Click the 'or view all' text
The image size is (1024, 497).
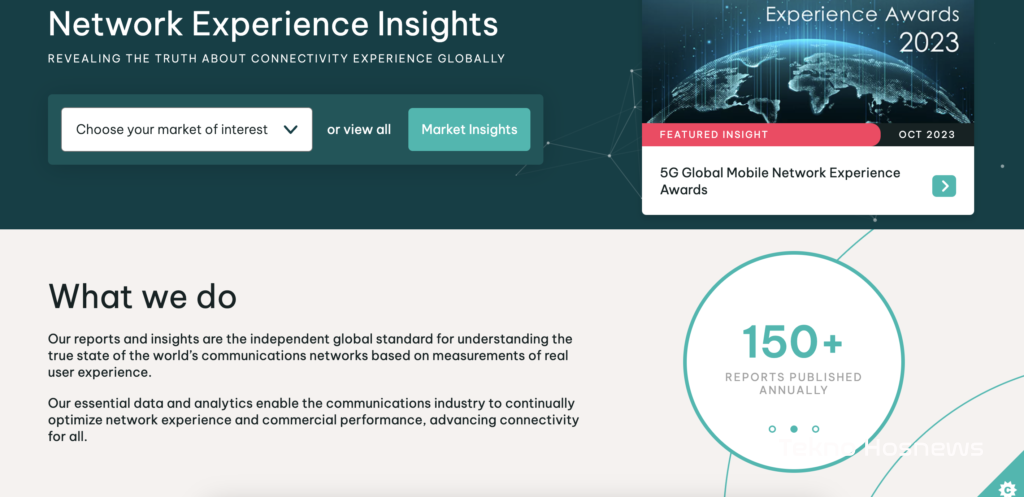click(359, 129)
